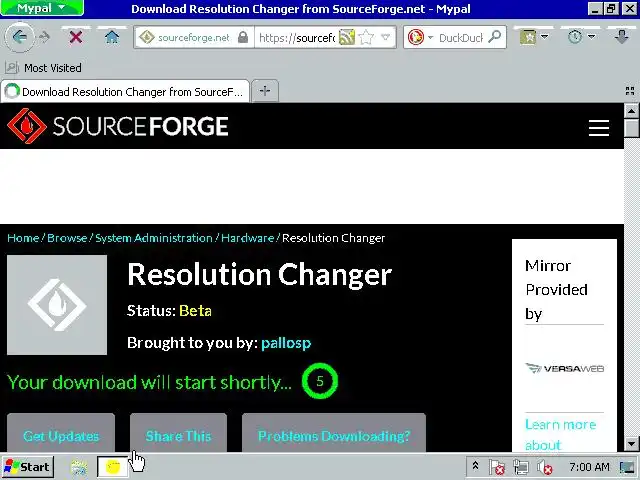Viewport: 640px width, 480px height.
Task: Expand the history button dropdown arrow
Action: 591,37
